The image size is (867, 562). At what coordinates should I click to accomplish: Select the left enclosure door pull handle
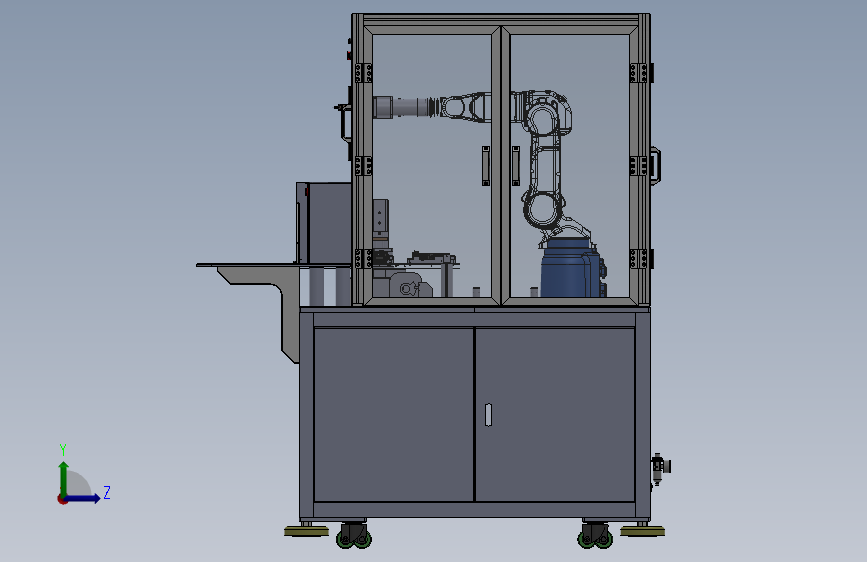tap(485, 166)
